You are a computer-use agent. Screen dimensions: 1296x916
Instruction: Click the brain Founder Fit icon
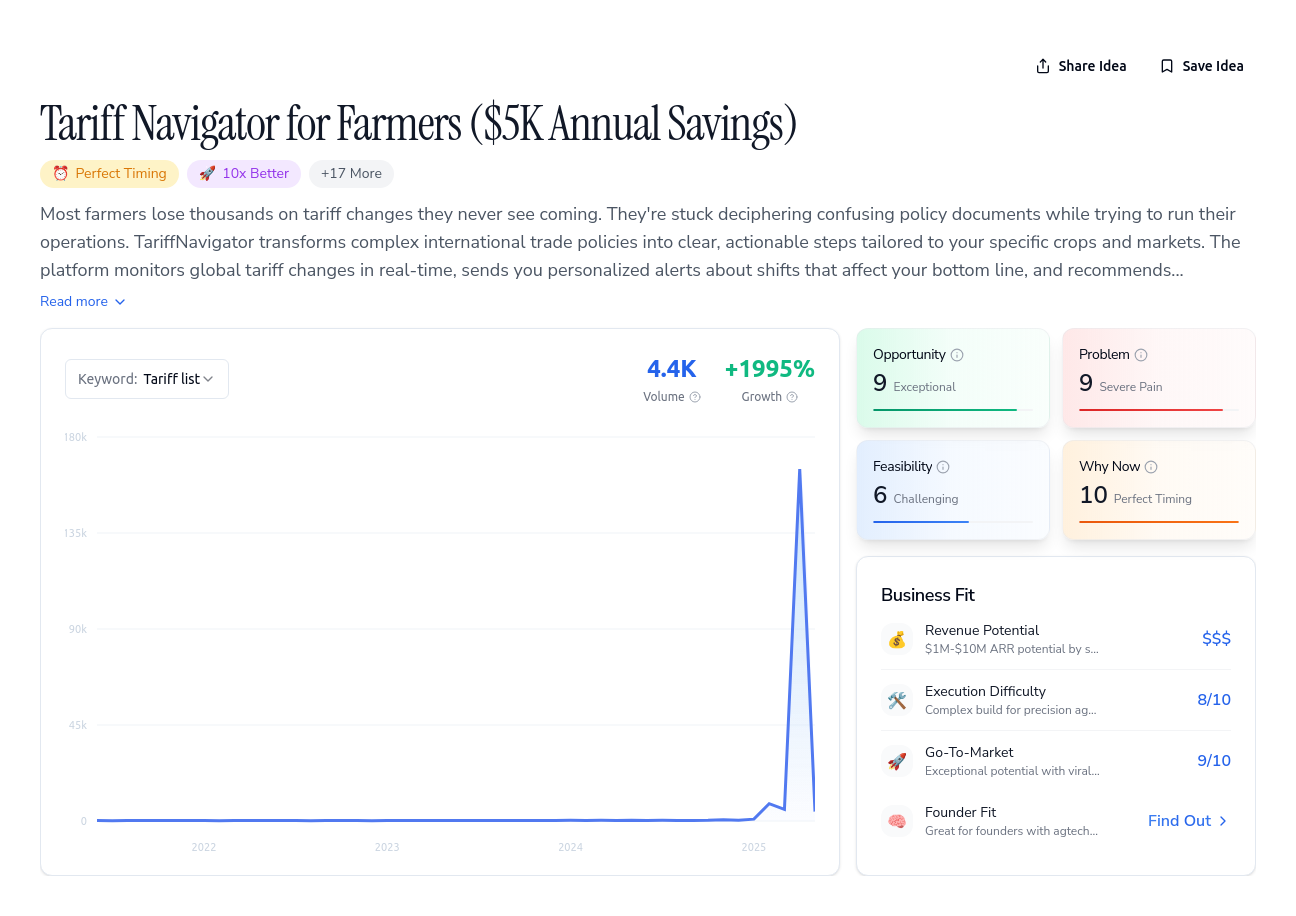[x=897, y=821]
